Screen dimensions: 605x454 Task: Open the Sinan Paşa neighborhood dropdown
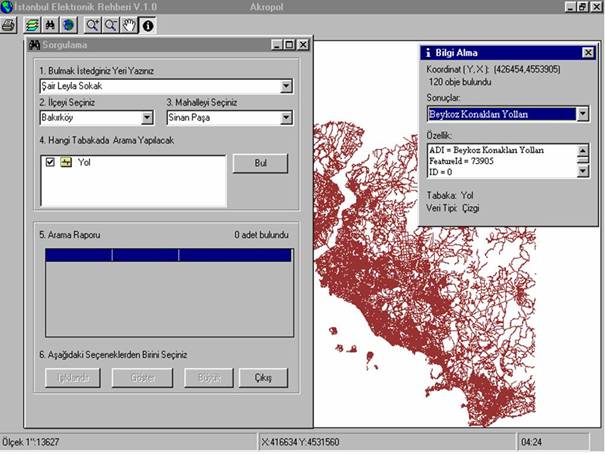click(286, 119)
